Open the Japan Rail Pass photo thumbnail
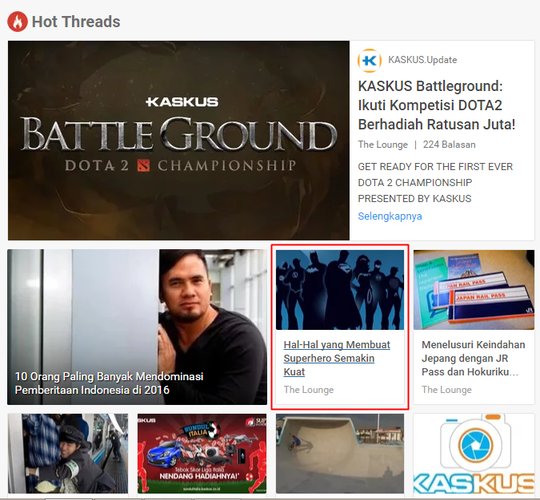 [x=474, y=290]
